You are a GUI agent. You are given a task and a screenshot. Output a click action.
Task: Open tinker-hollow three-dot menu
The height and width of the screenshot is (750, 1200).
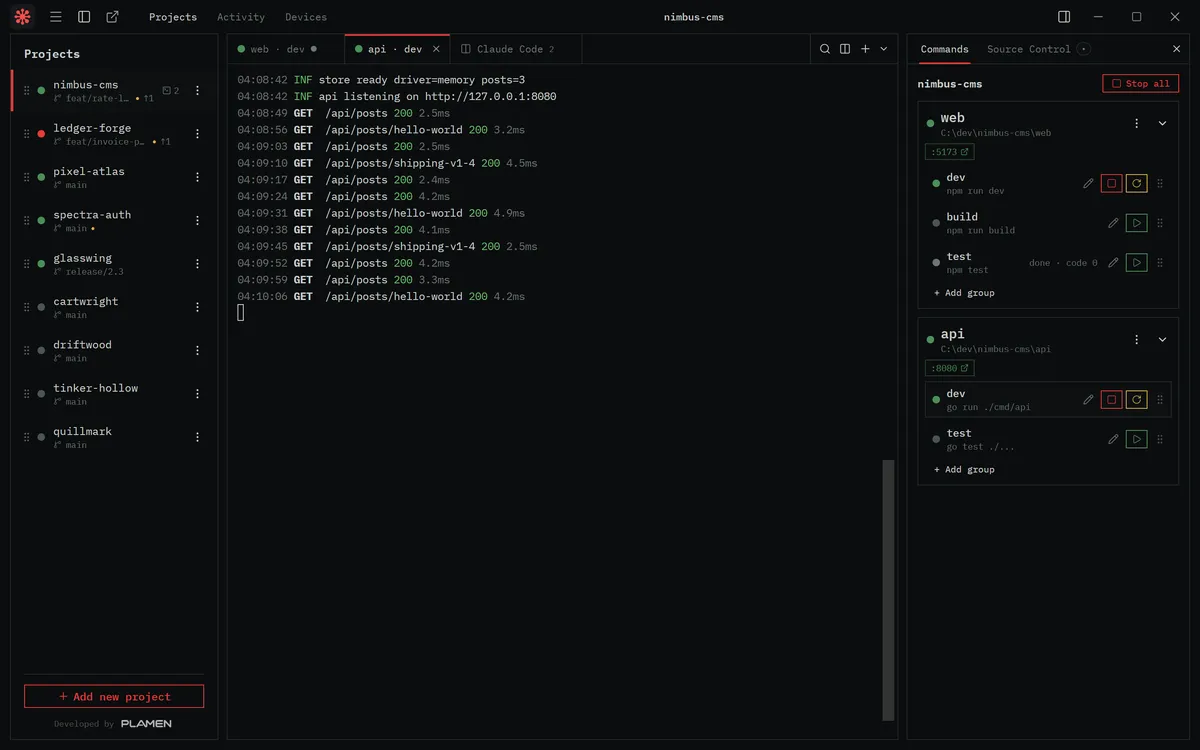[x=197, y=394]
